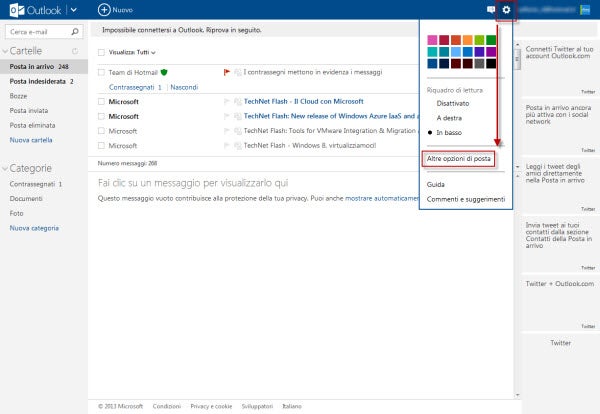
Task: Click Privacy e cookie footer link
Action: tap(211, 406)
